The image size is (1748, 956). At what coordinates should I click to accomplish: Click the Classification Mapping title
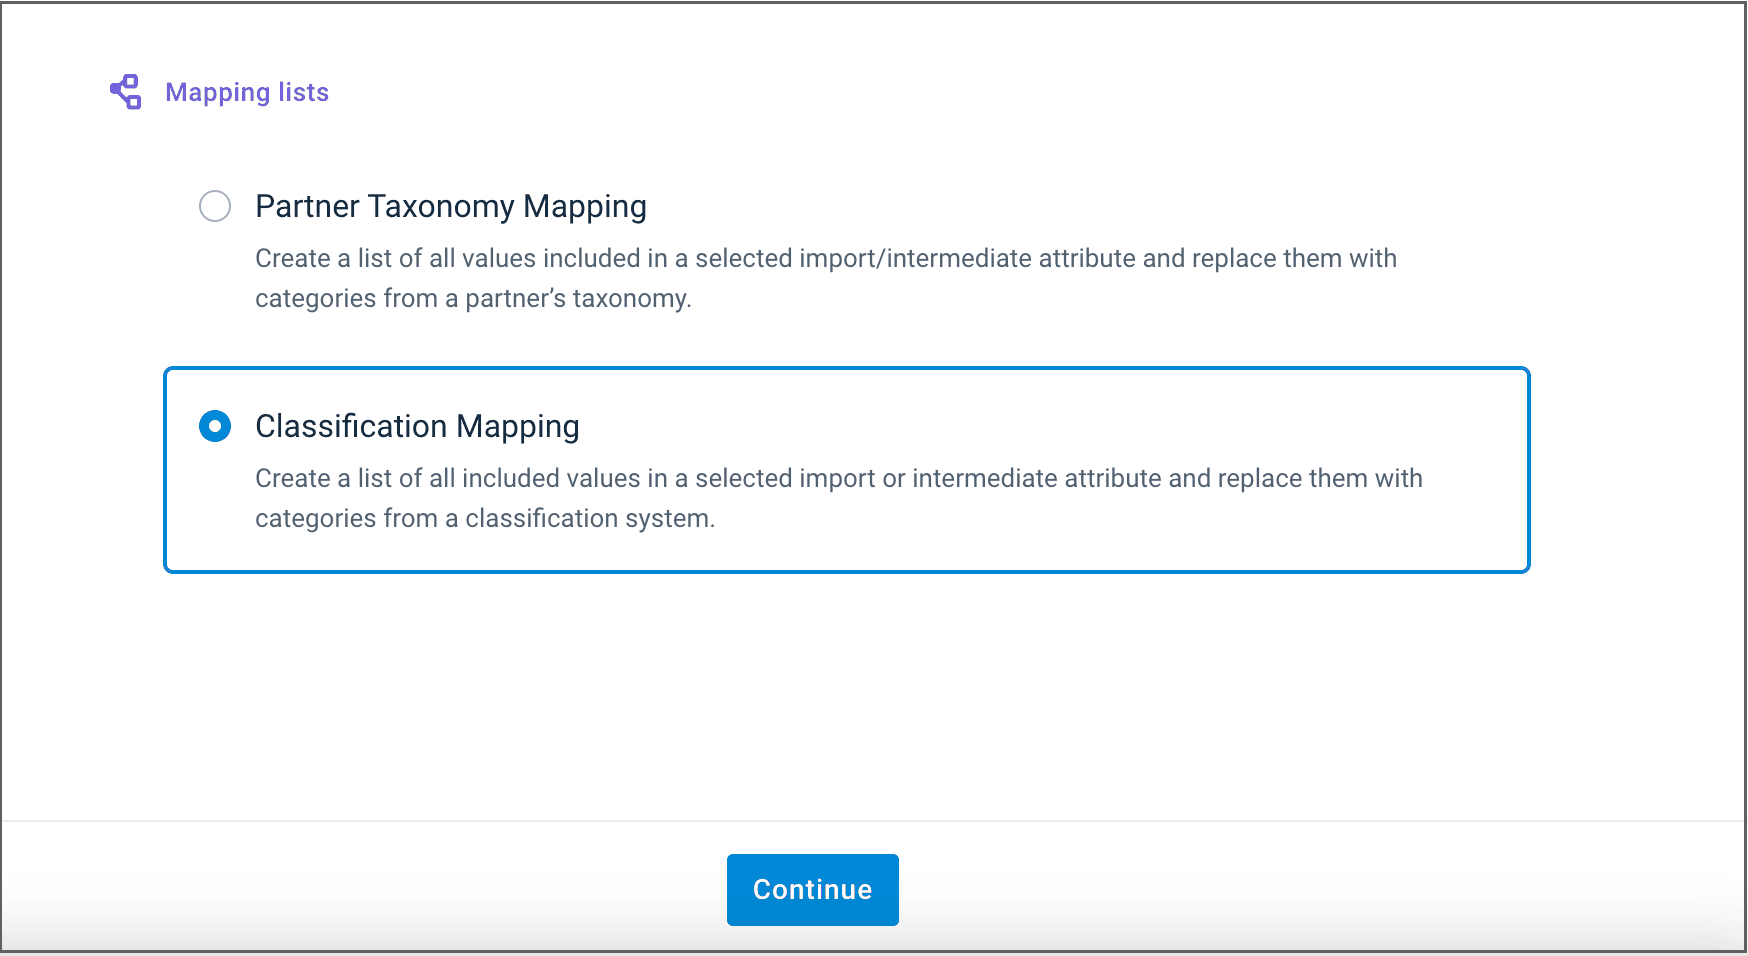[x=417, y=426]
